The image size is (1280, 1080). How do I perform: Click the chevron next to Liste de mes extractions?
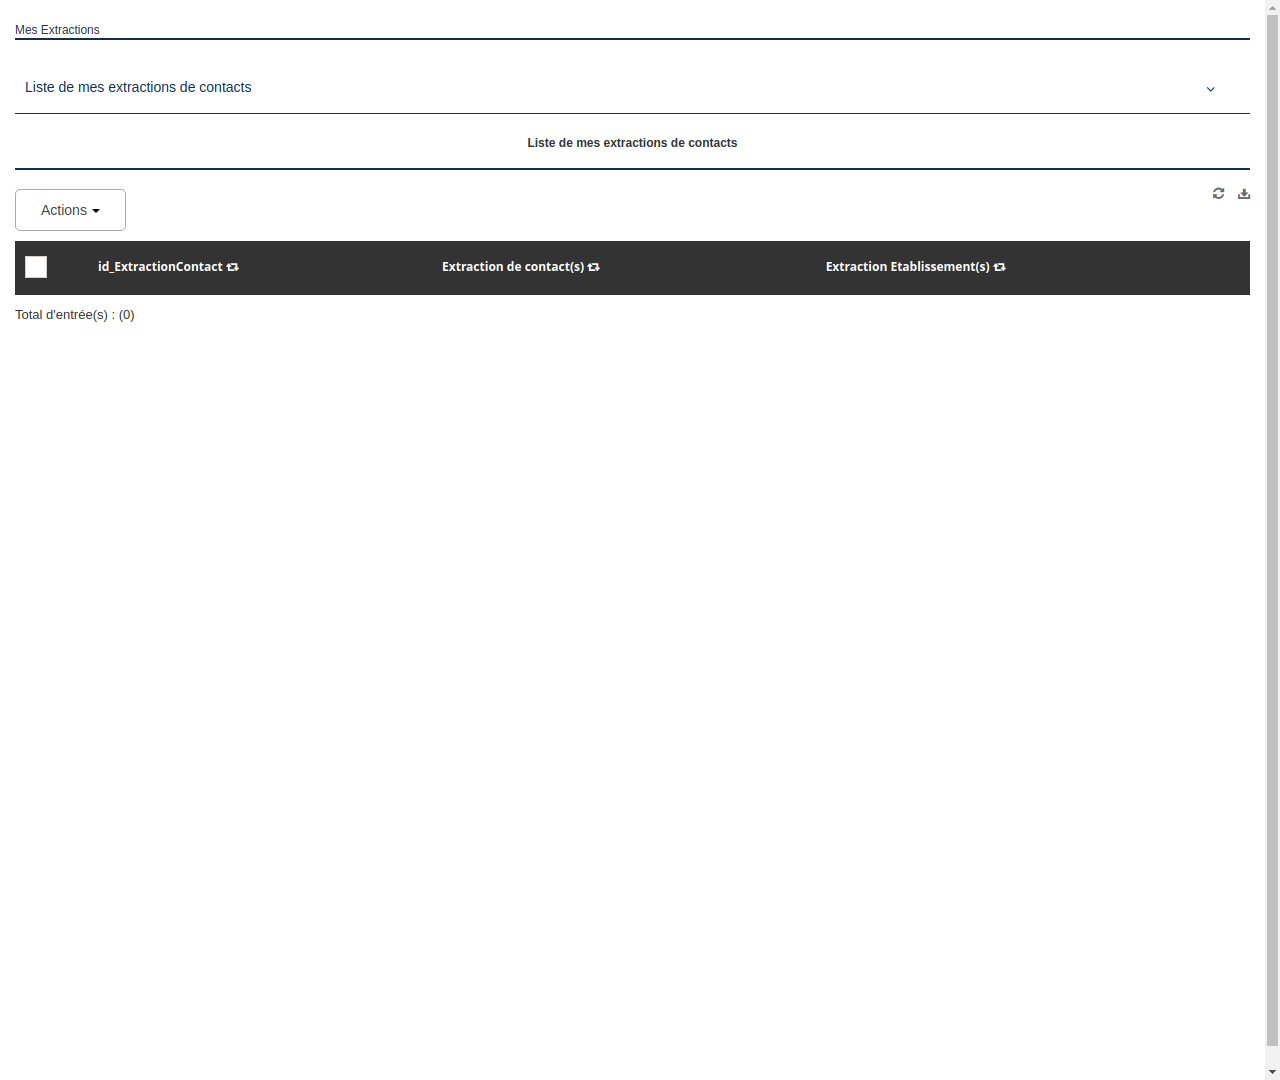(x=1210, y=89)
